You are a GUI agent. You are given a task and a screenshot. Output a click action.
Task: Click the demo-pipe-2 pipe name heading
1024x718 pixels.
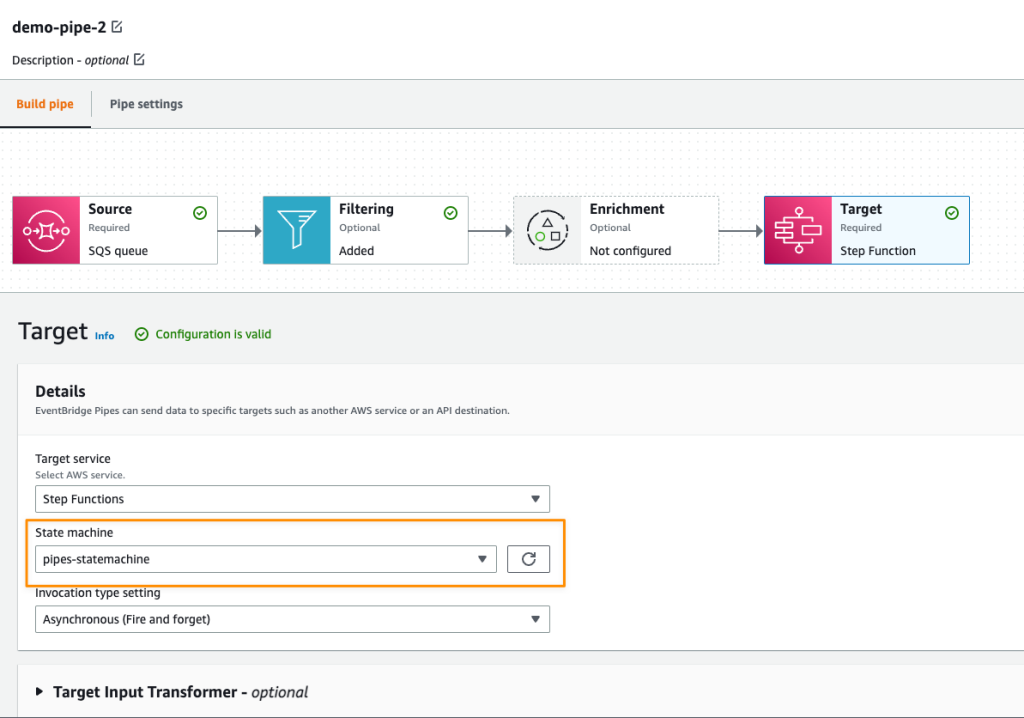coord(58,27)
